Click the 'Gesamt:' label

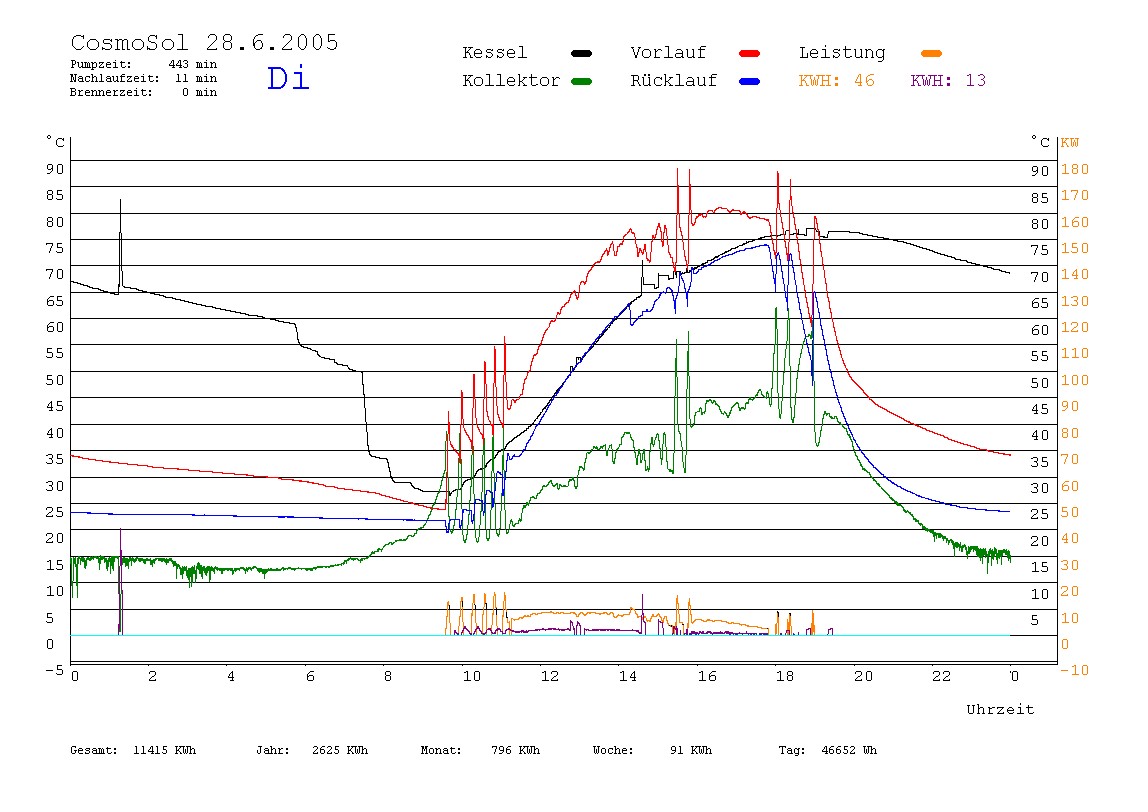(94, 750)
